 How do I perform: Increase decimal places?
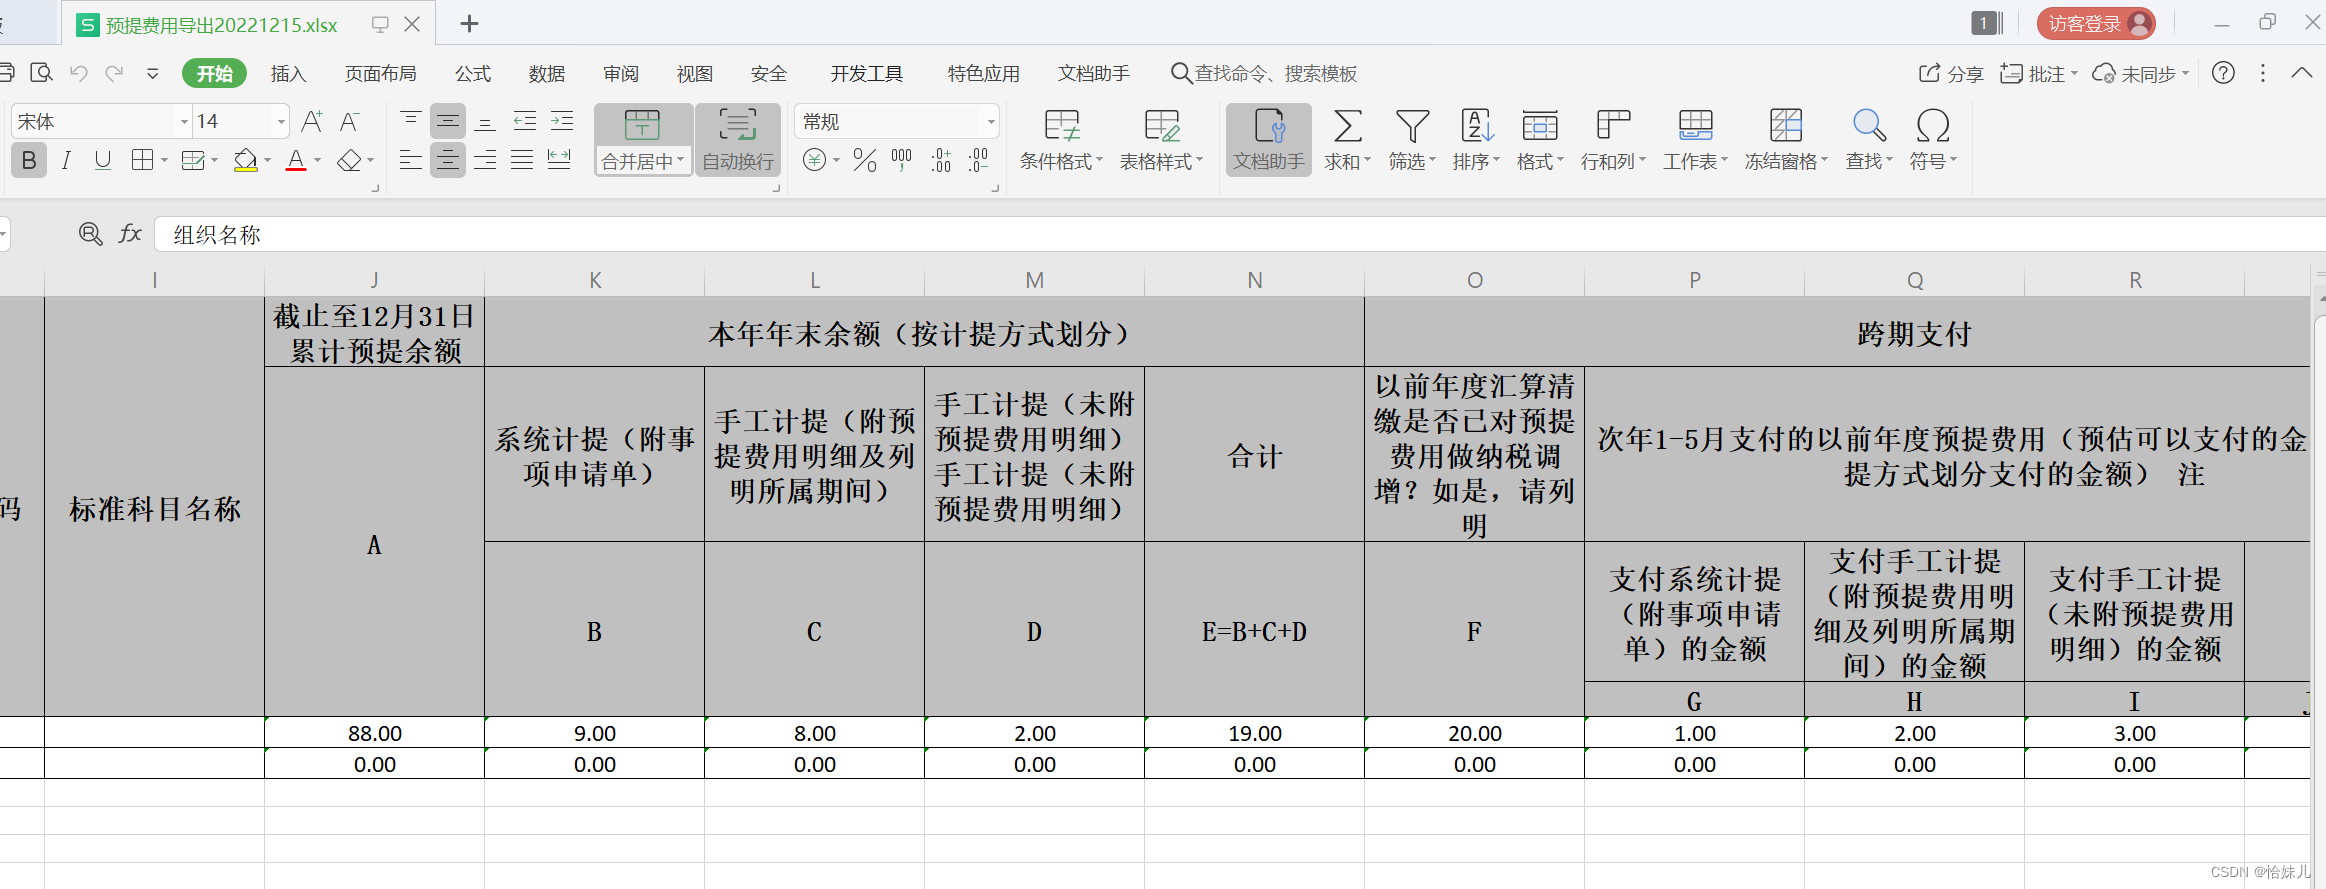941,160
